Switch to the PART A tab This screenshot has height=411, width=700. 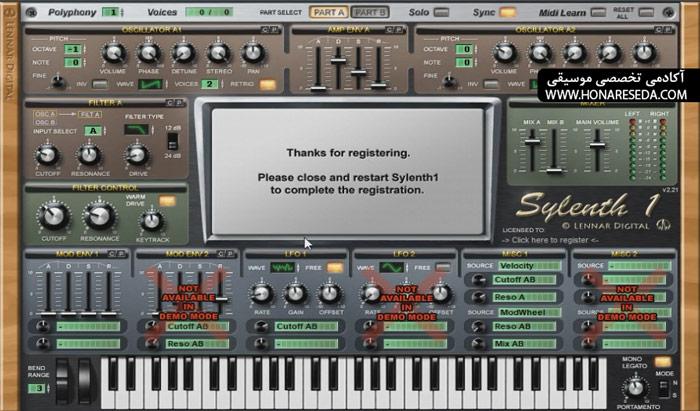pyautogui.click(x=329, y=12)
